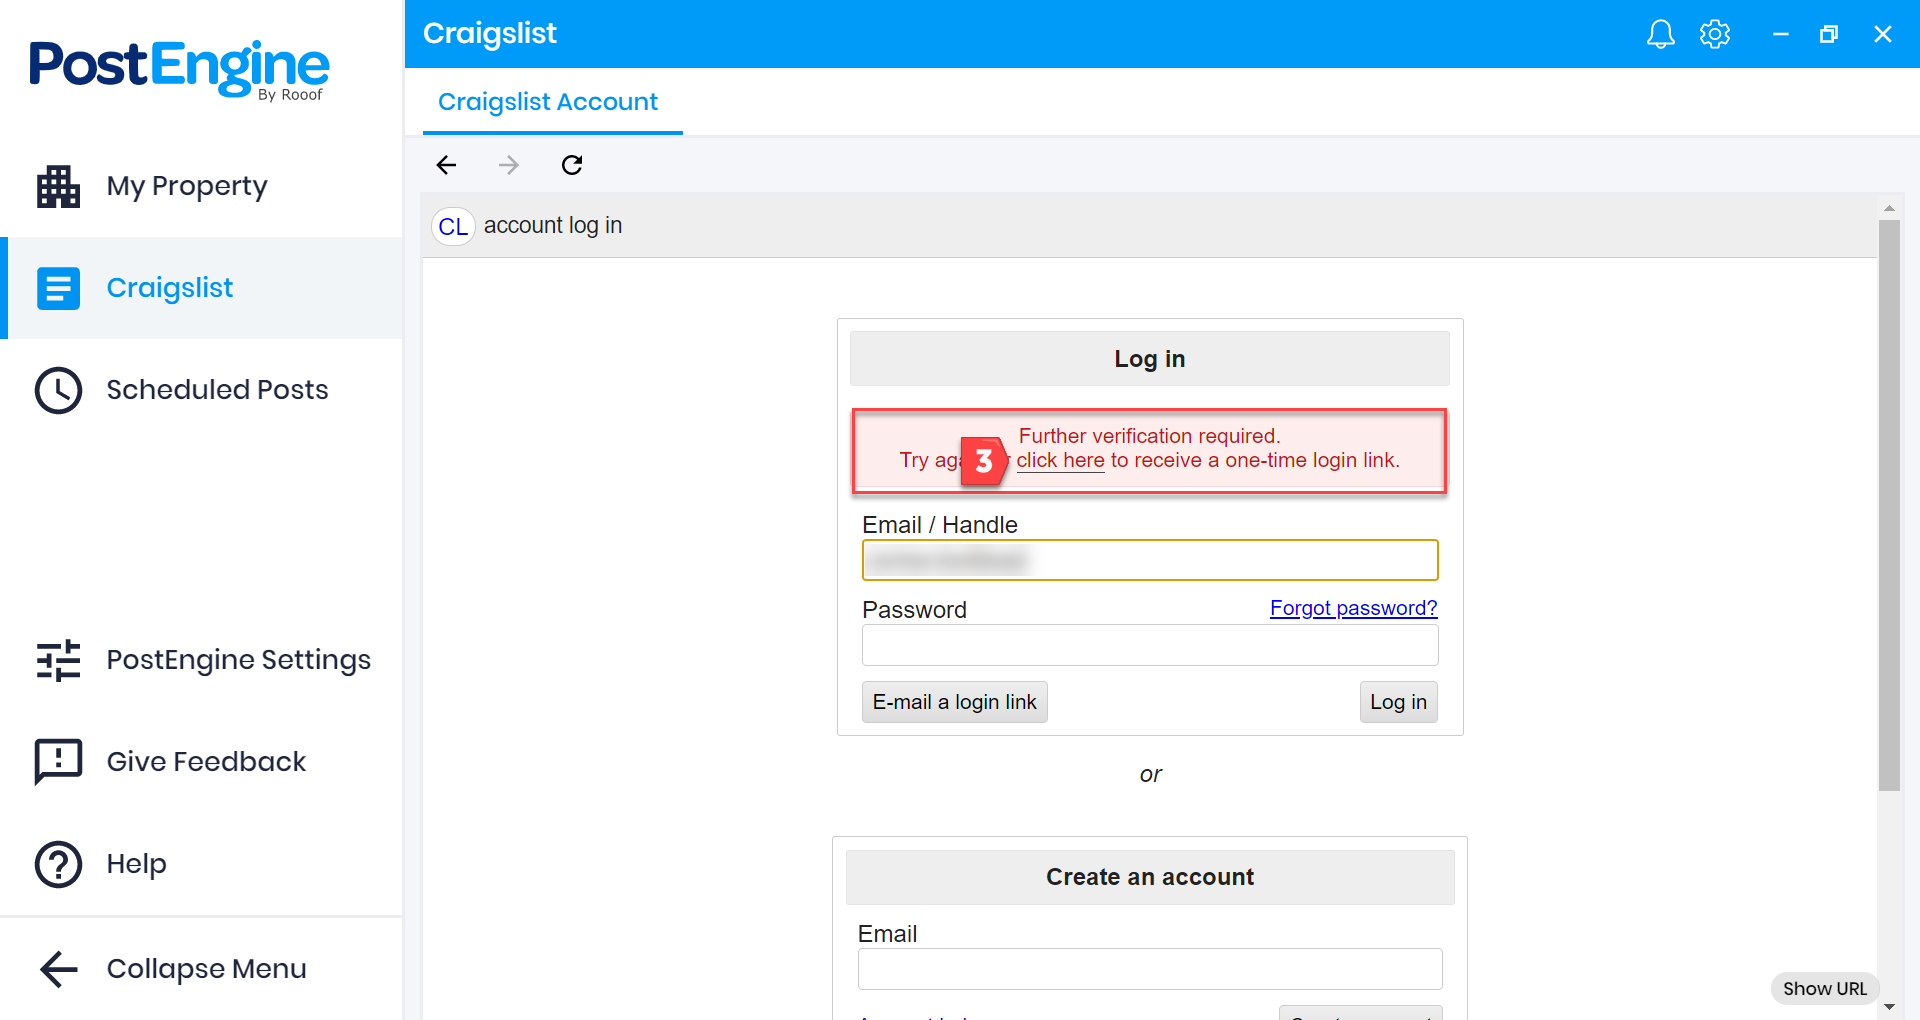Click the Forgot password? link
The image size is (1920, 1020).
click(x=1353, y=608)
